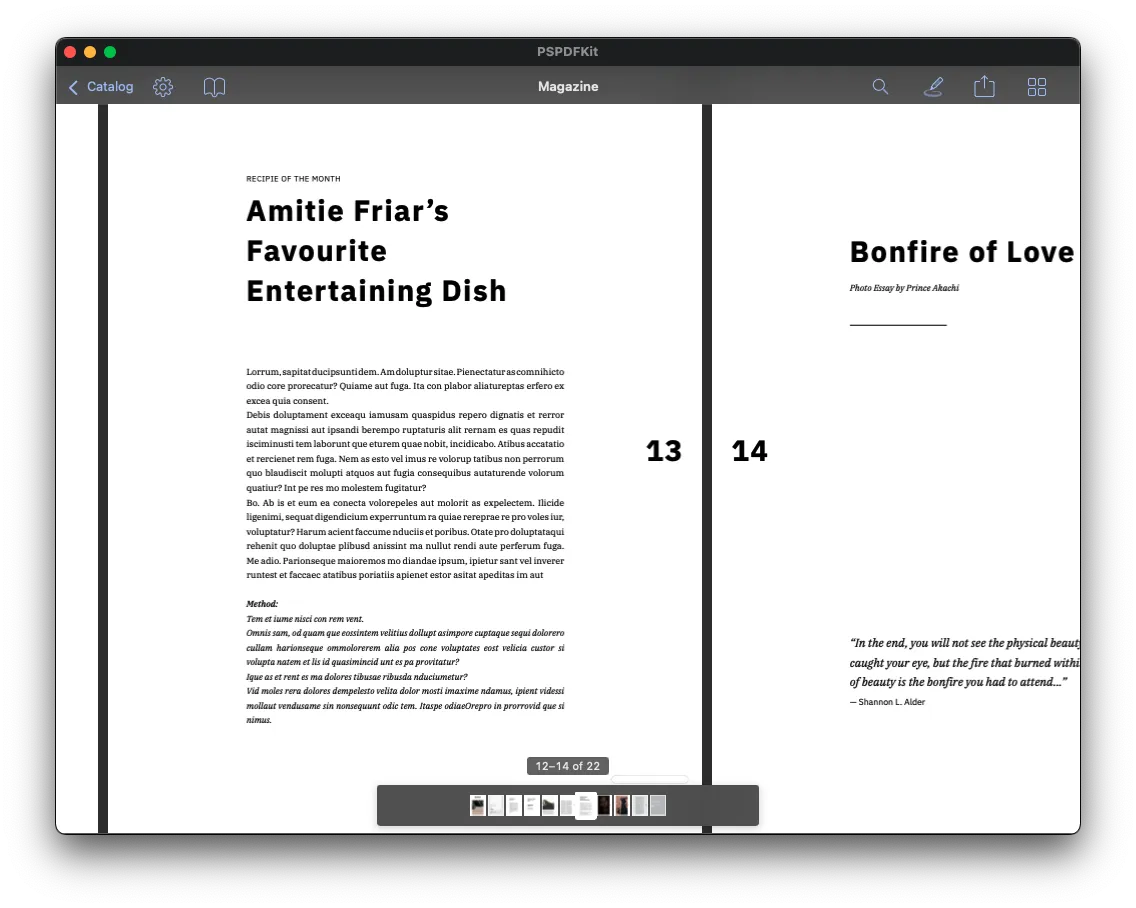Toggle fullscreen with the green window button
The height and width of the screenshot is (908, 1136).
(x=110, y=51)
